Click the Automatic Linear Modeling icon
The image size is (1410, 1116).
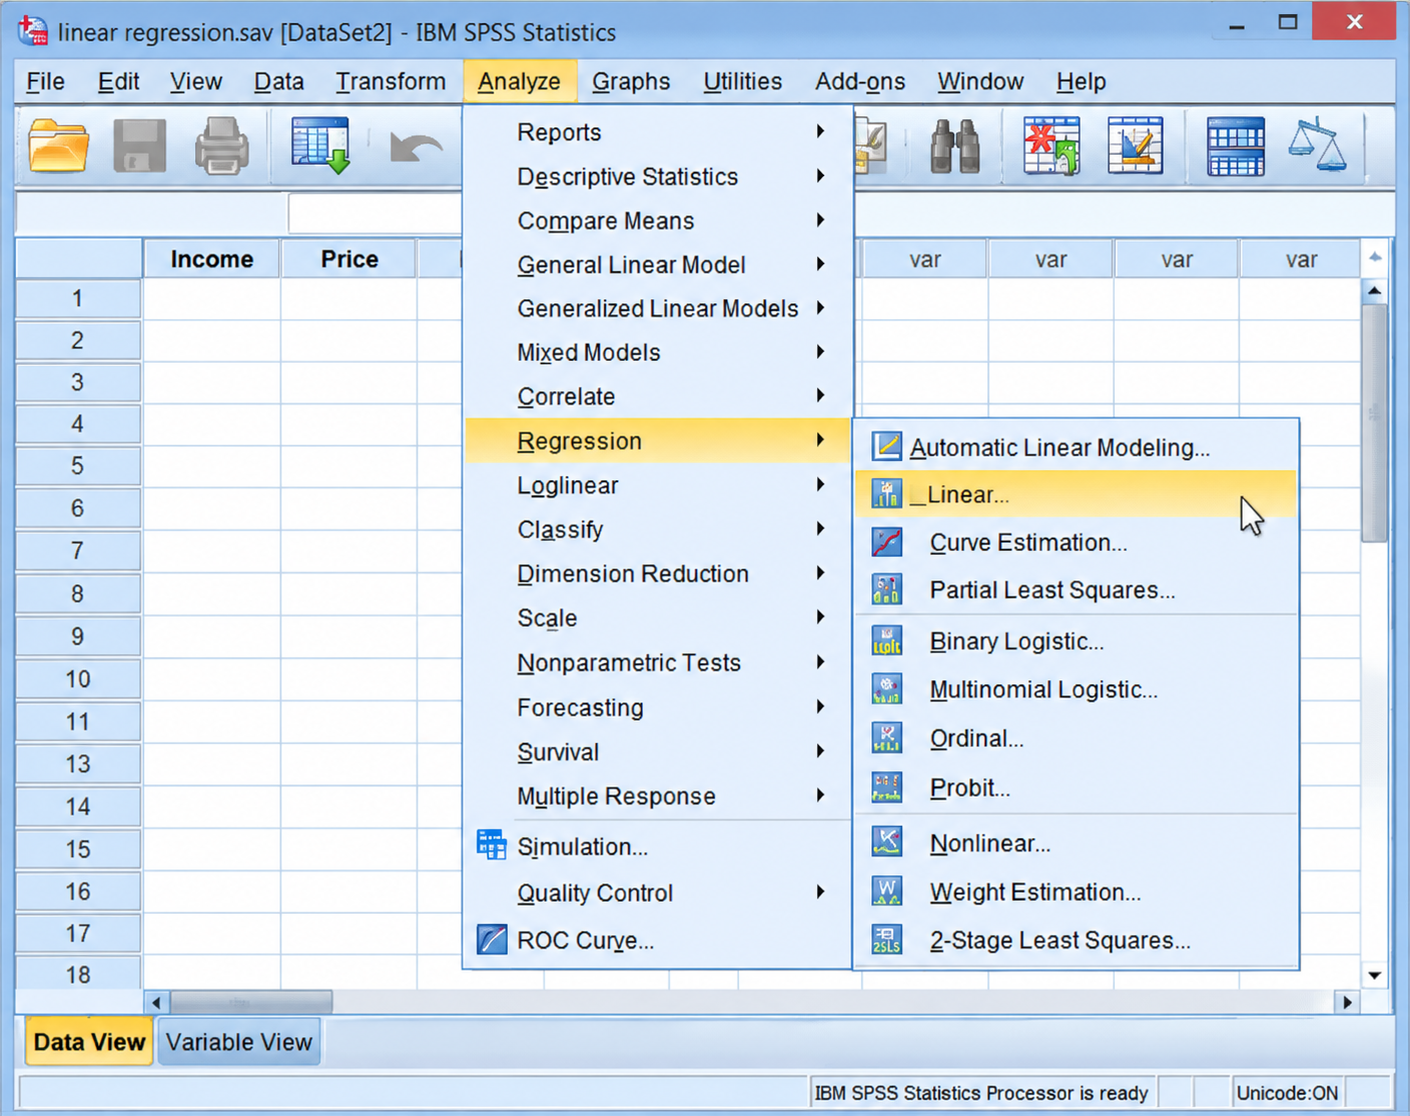(886, 446)
